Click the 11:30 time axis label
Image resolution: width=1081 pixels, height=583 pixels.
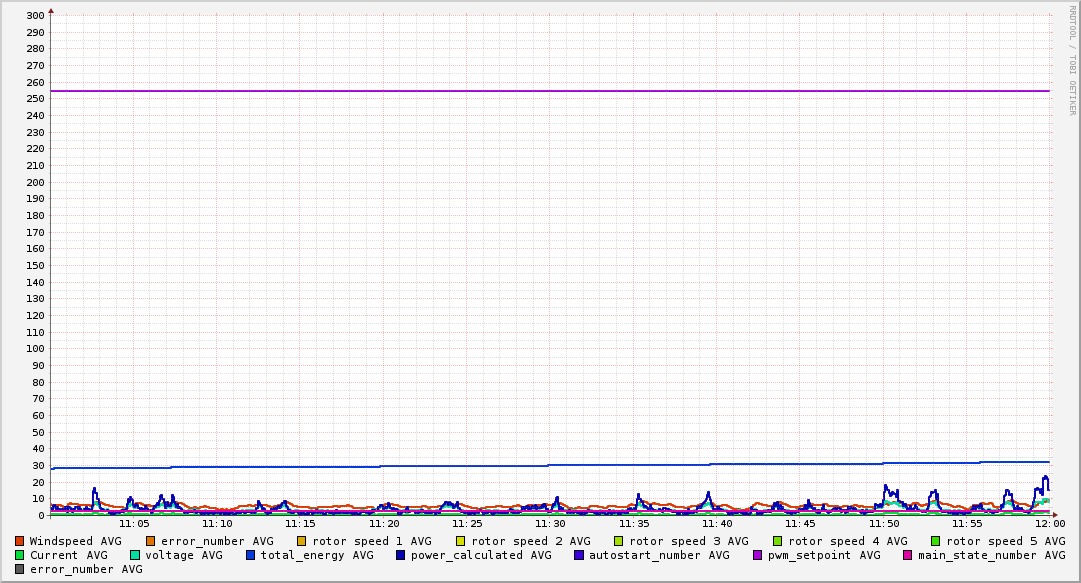(550, 523)
